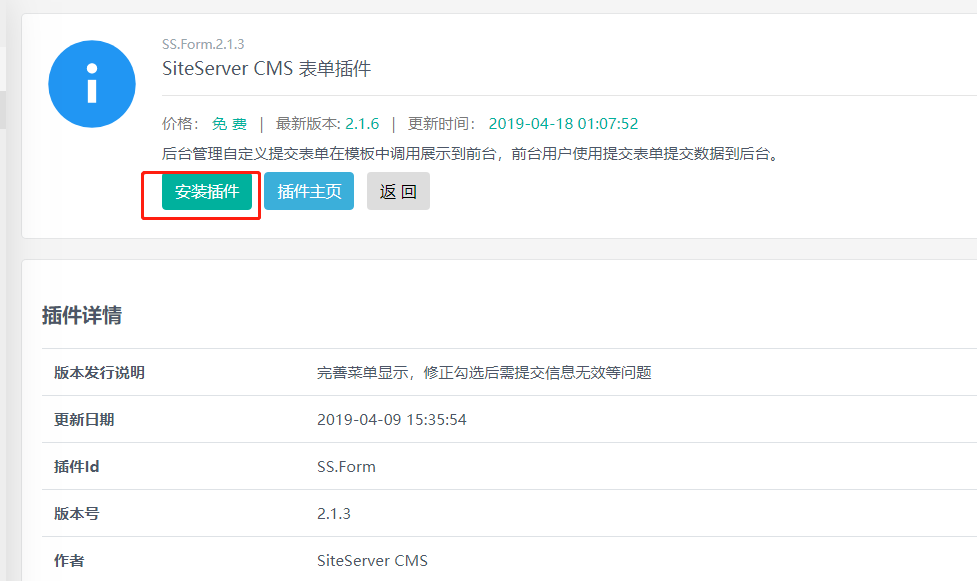Click the SS.Form plugin id value
Screen dimensions: 977x581
[346, 467]
